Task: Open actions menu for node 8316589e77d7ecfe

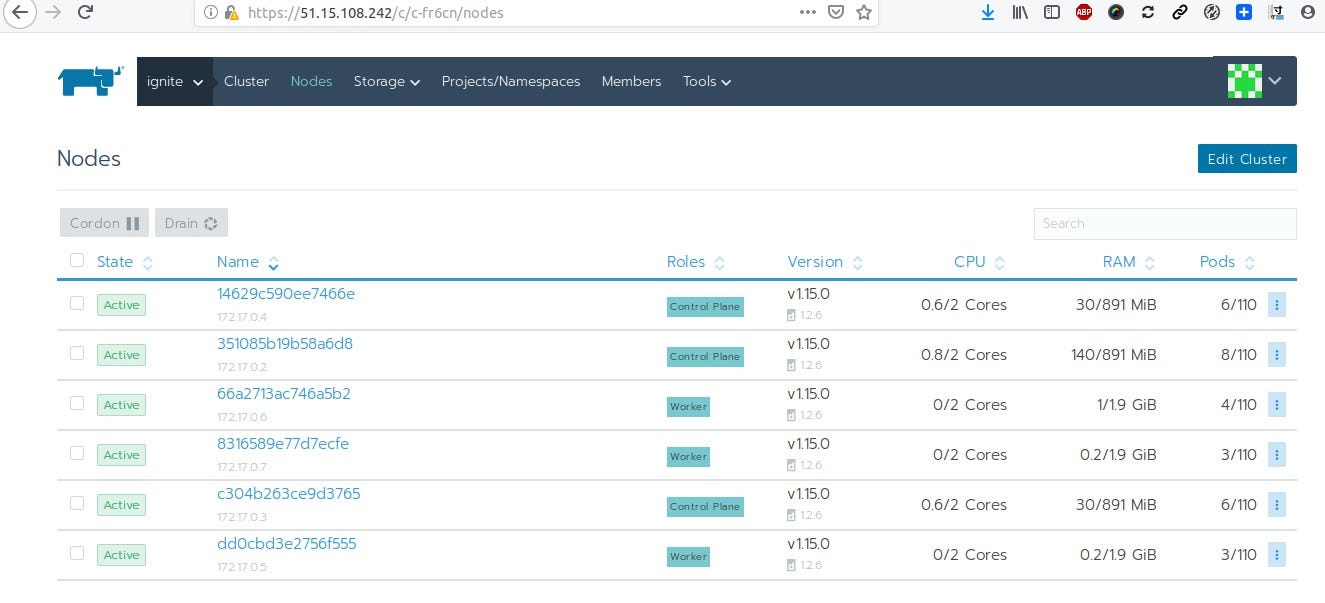Action: coord(1277,455)
